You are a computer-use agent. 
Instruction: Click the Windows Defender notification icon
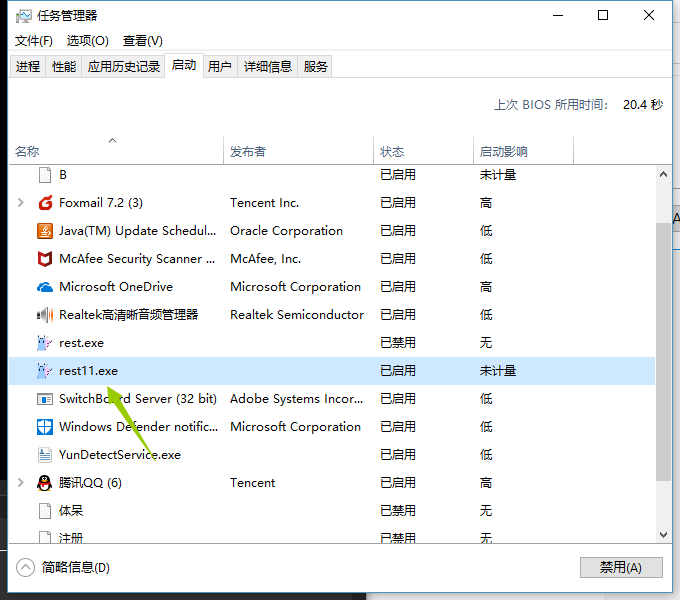(45, 427)
